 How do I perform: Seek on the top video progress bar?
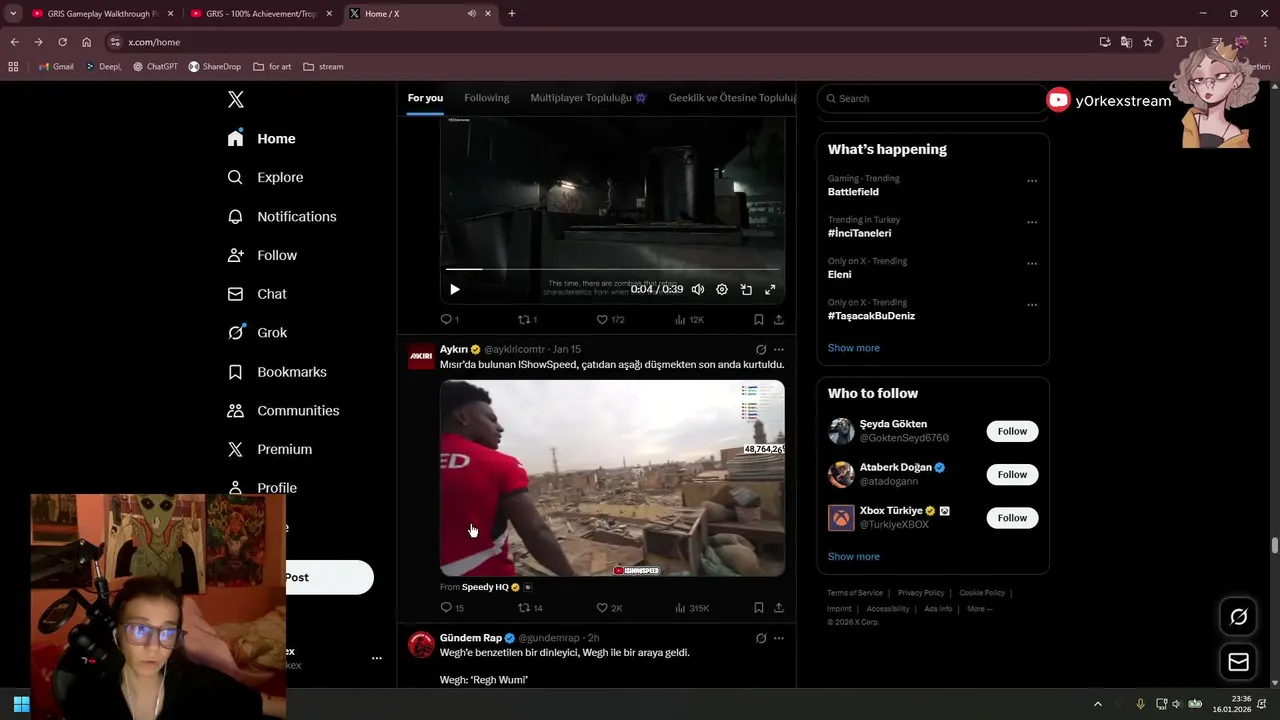click(612, 269)
